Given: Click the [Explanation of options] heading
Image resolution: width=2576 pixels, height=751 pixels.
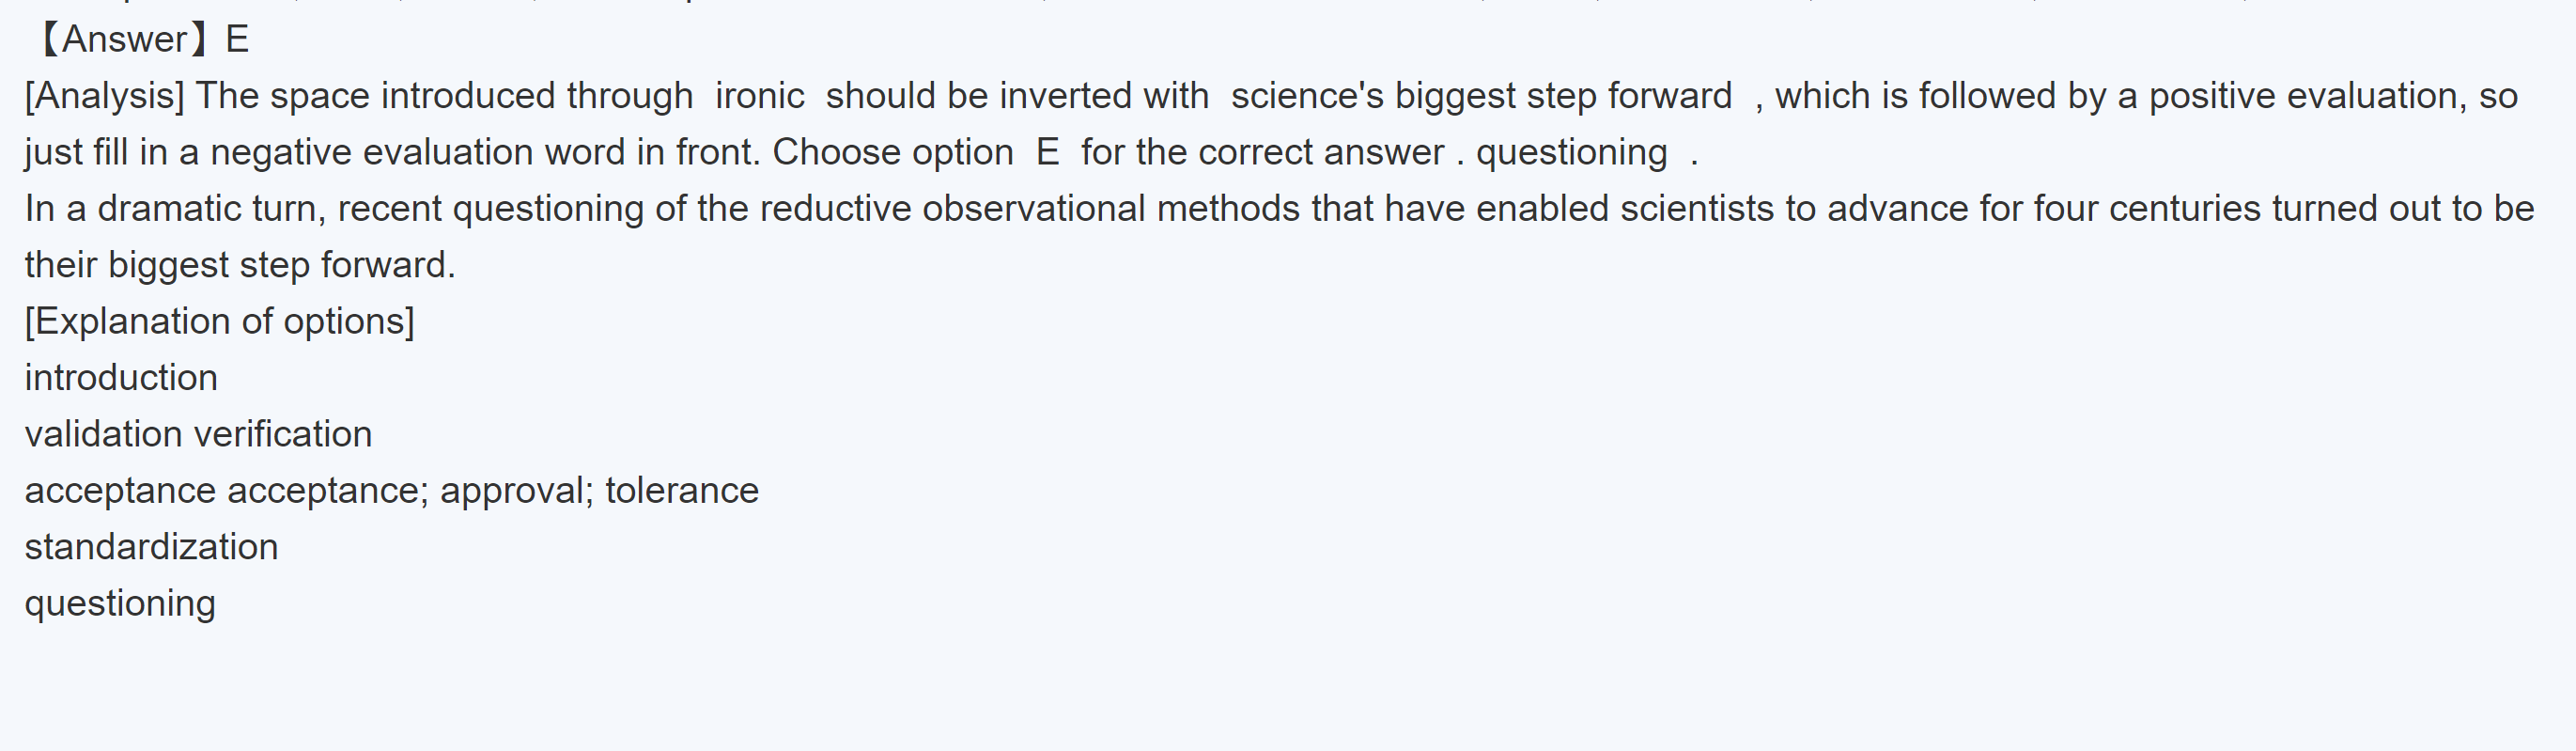Looking at the screenshot, I should pyautogui.click(x=219, y=321).
